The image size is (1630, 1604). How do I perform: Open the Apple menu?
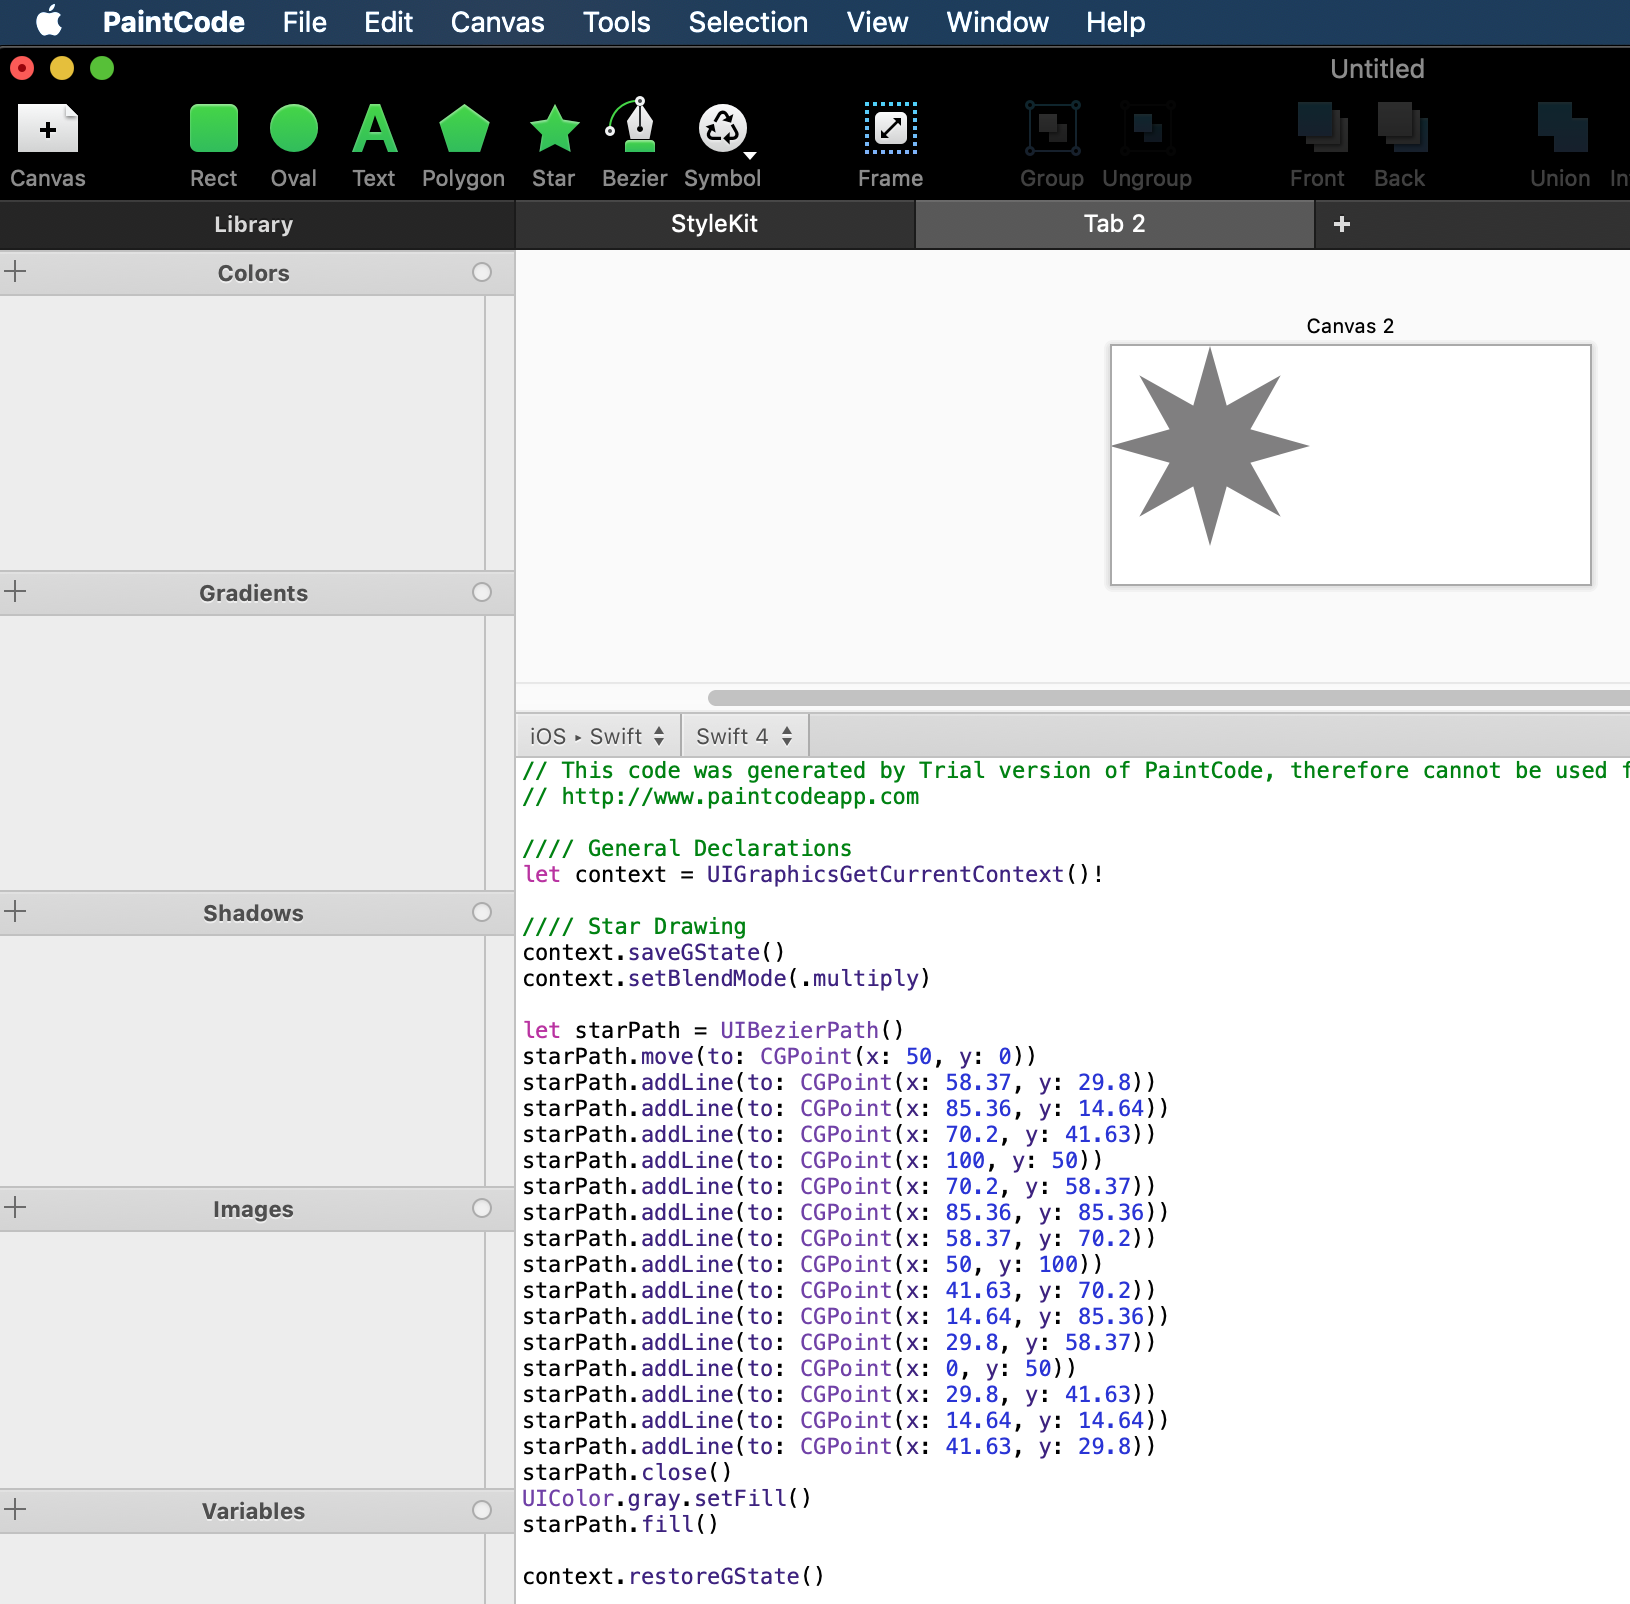[48, 21]
